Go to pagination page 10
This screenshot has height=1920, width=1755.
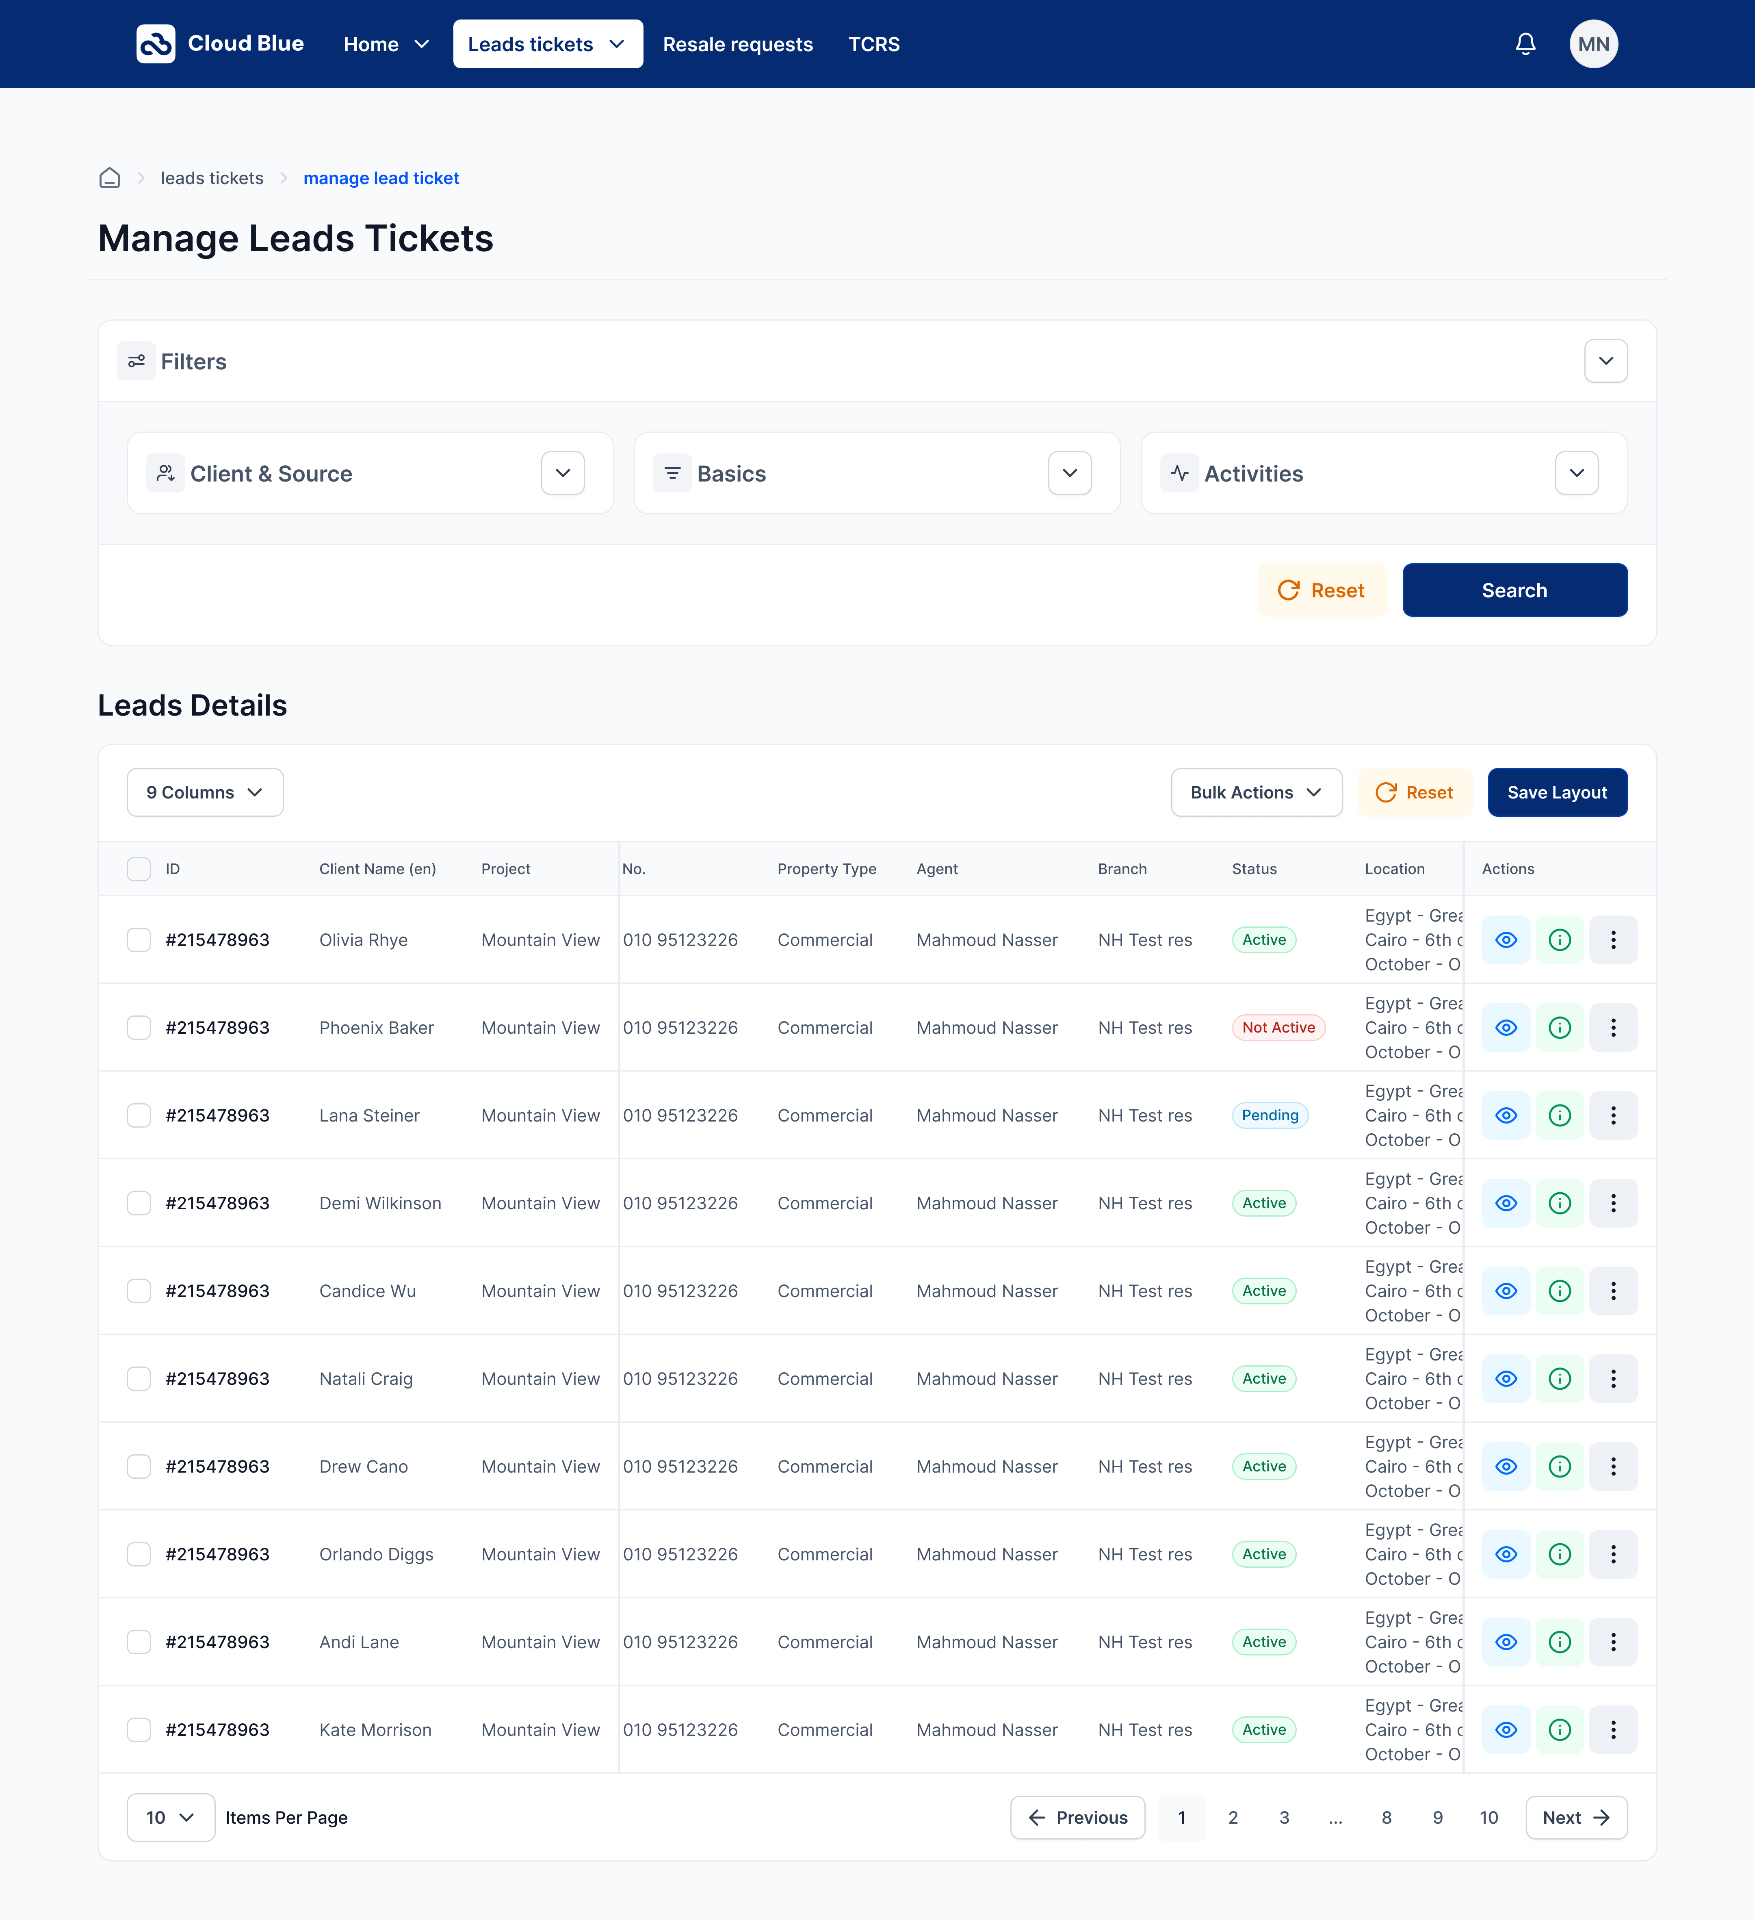(x=1489, y=1817)
